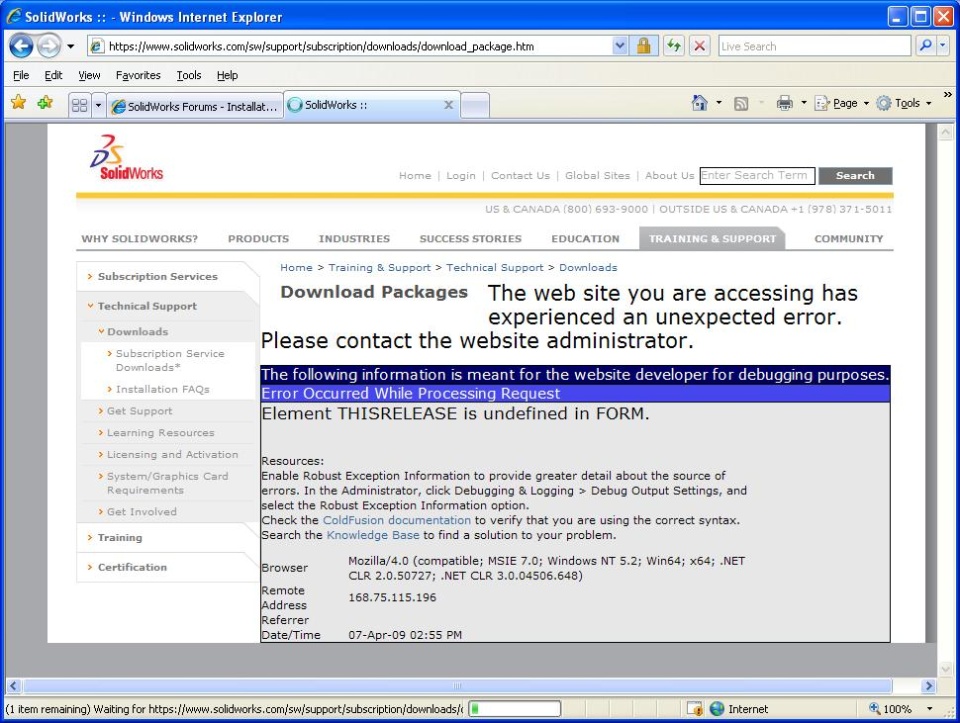Image resolution: width=960 pixels, height=723 pixels.
Task: Expand Training sidebar section
Action: tap(119, 538)
